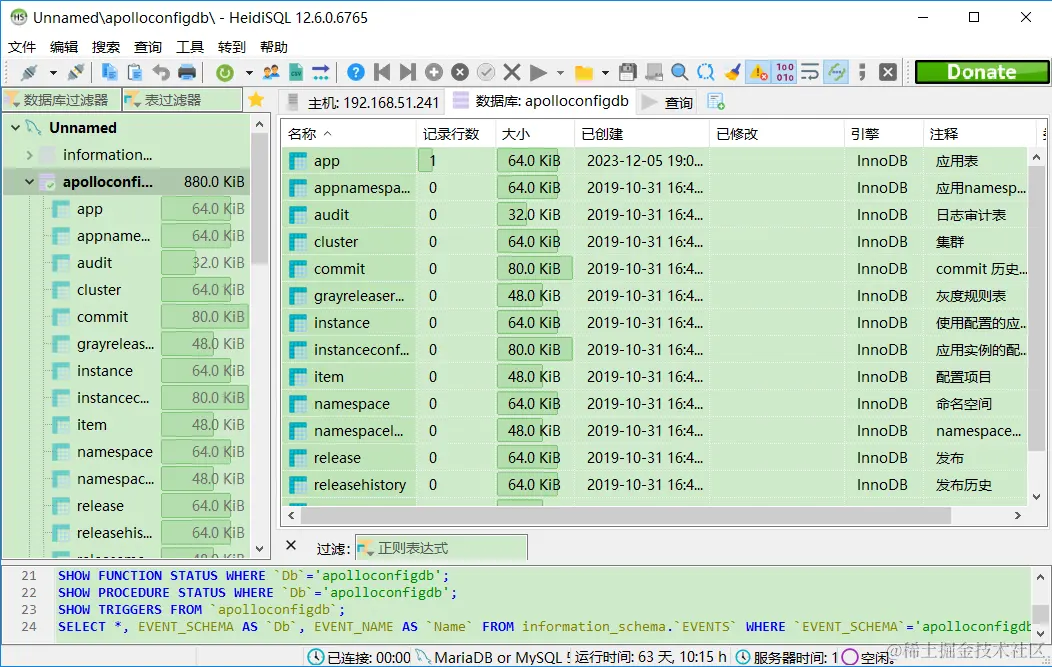This screenshot has width=1052, height=667.
Task: Click the 64.0 KiB size bar of app row
Action: [x=528, y=161]
